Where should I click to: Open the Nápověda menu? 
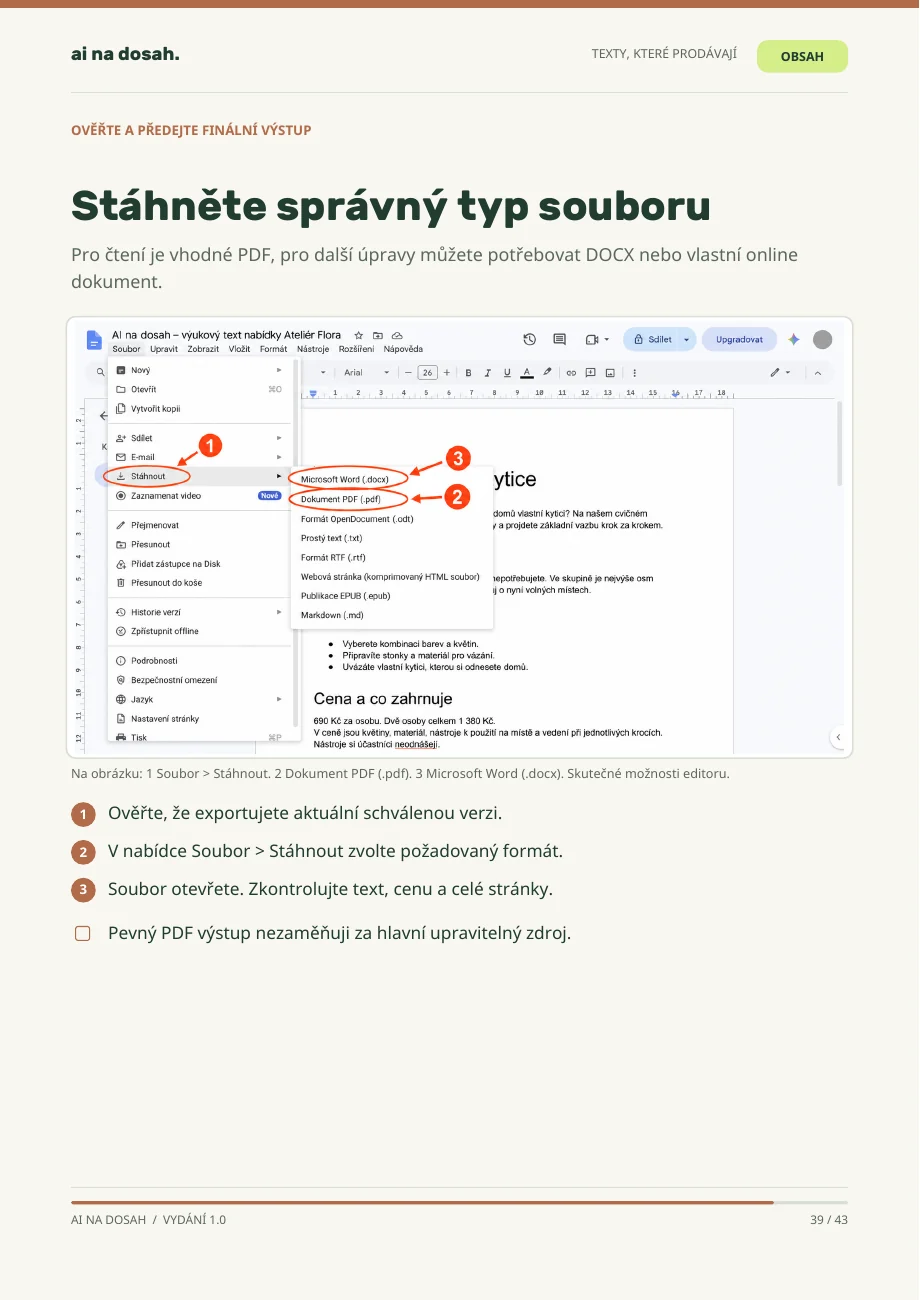click(403, 349)
